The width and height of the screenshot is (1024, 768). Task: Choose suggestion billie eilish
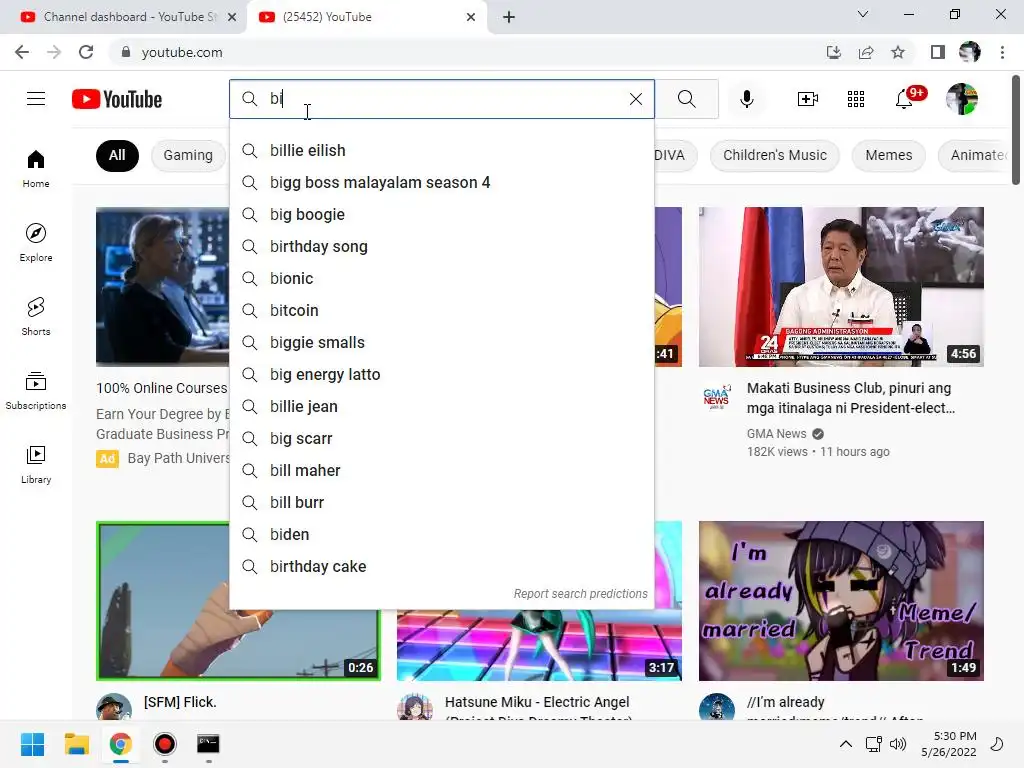pos(442,150)
